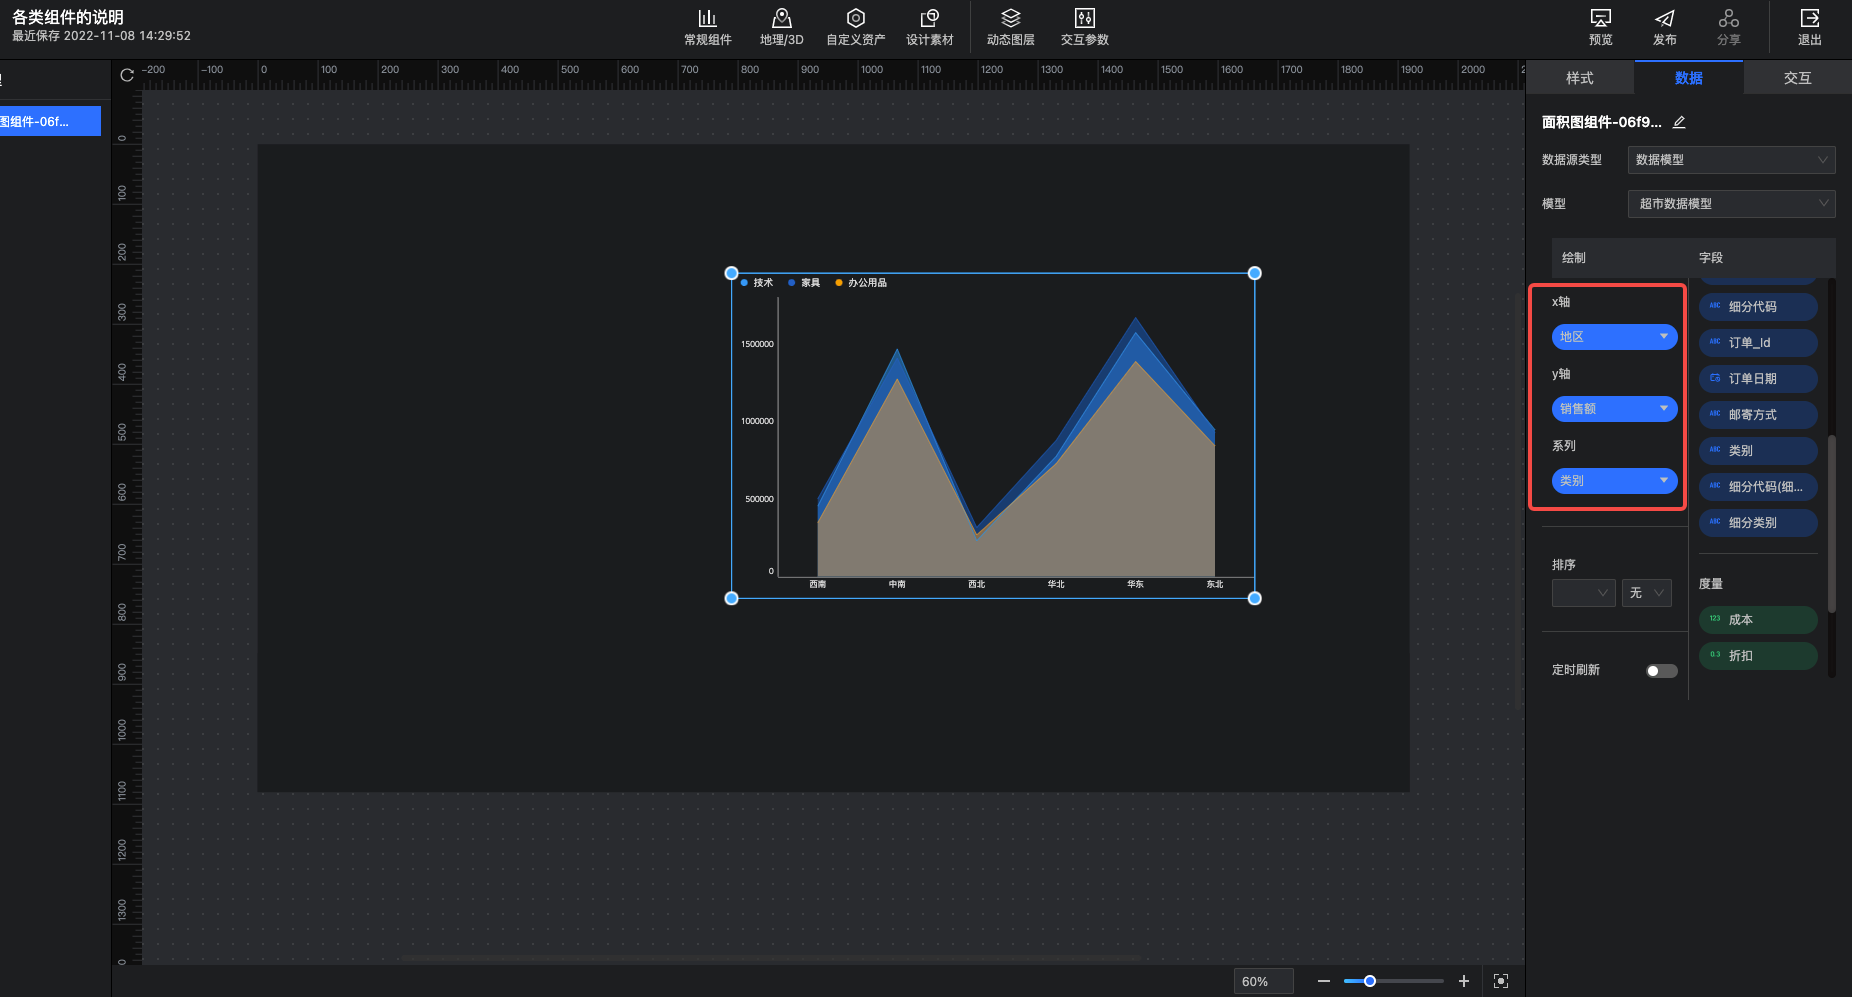Open the 模型 超市数据模型 dropdown
The image size is (1852, 997).
click(x=1731, y=204)
